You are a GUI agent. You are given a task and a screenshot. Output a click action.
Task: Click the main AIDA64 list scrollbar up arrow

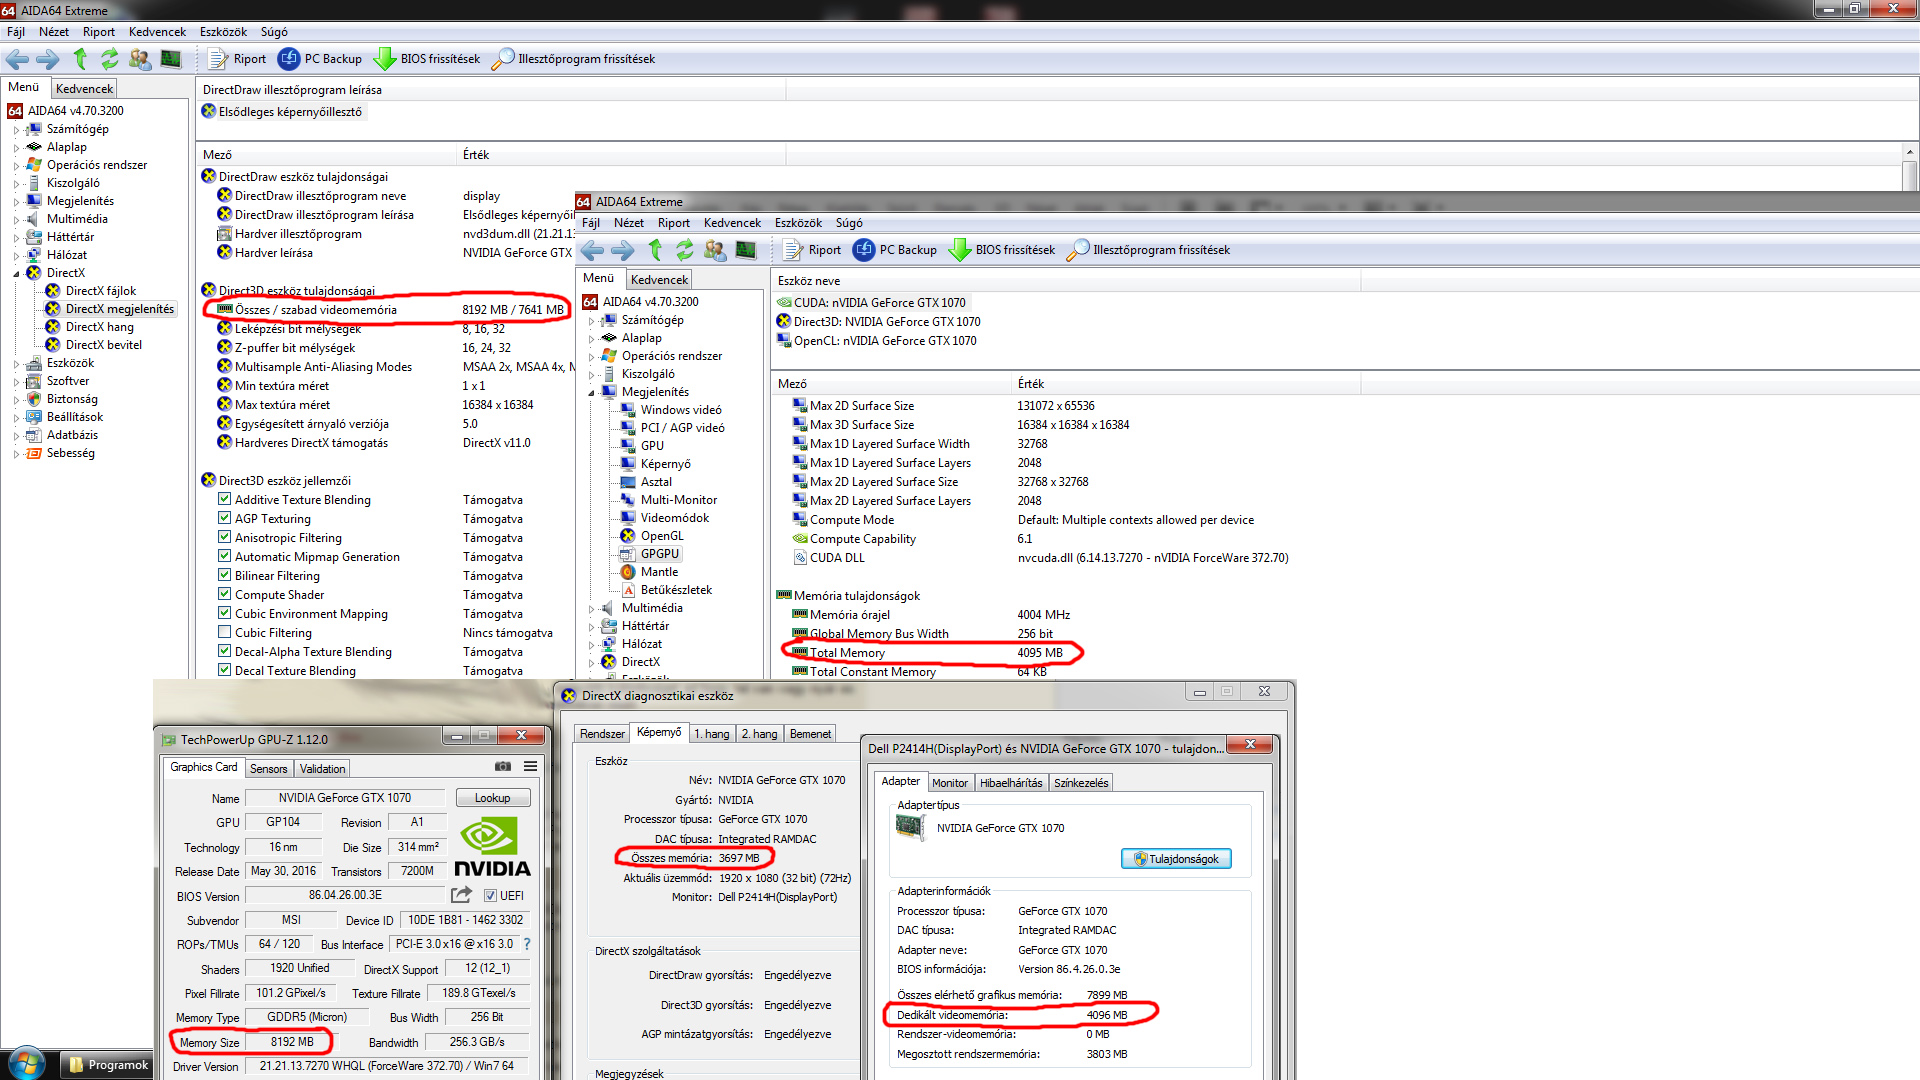[1910, 151]
